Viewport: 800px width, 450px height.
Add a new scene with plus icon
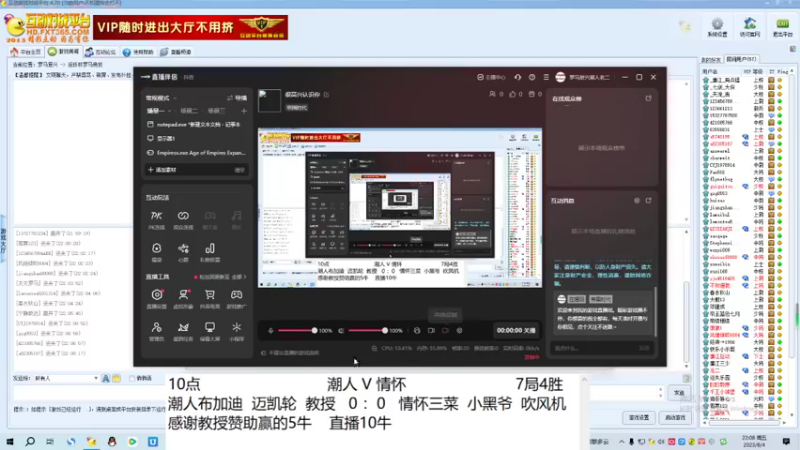(244, 111)
